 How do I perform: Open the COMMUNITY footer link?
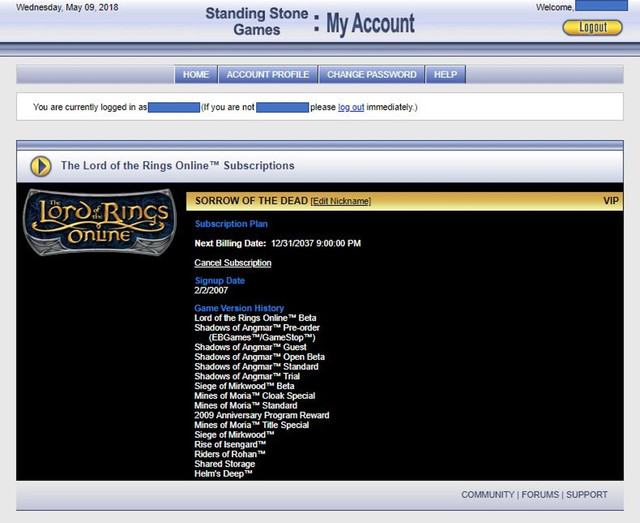click(x=488, y=494)
